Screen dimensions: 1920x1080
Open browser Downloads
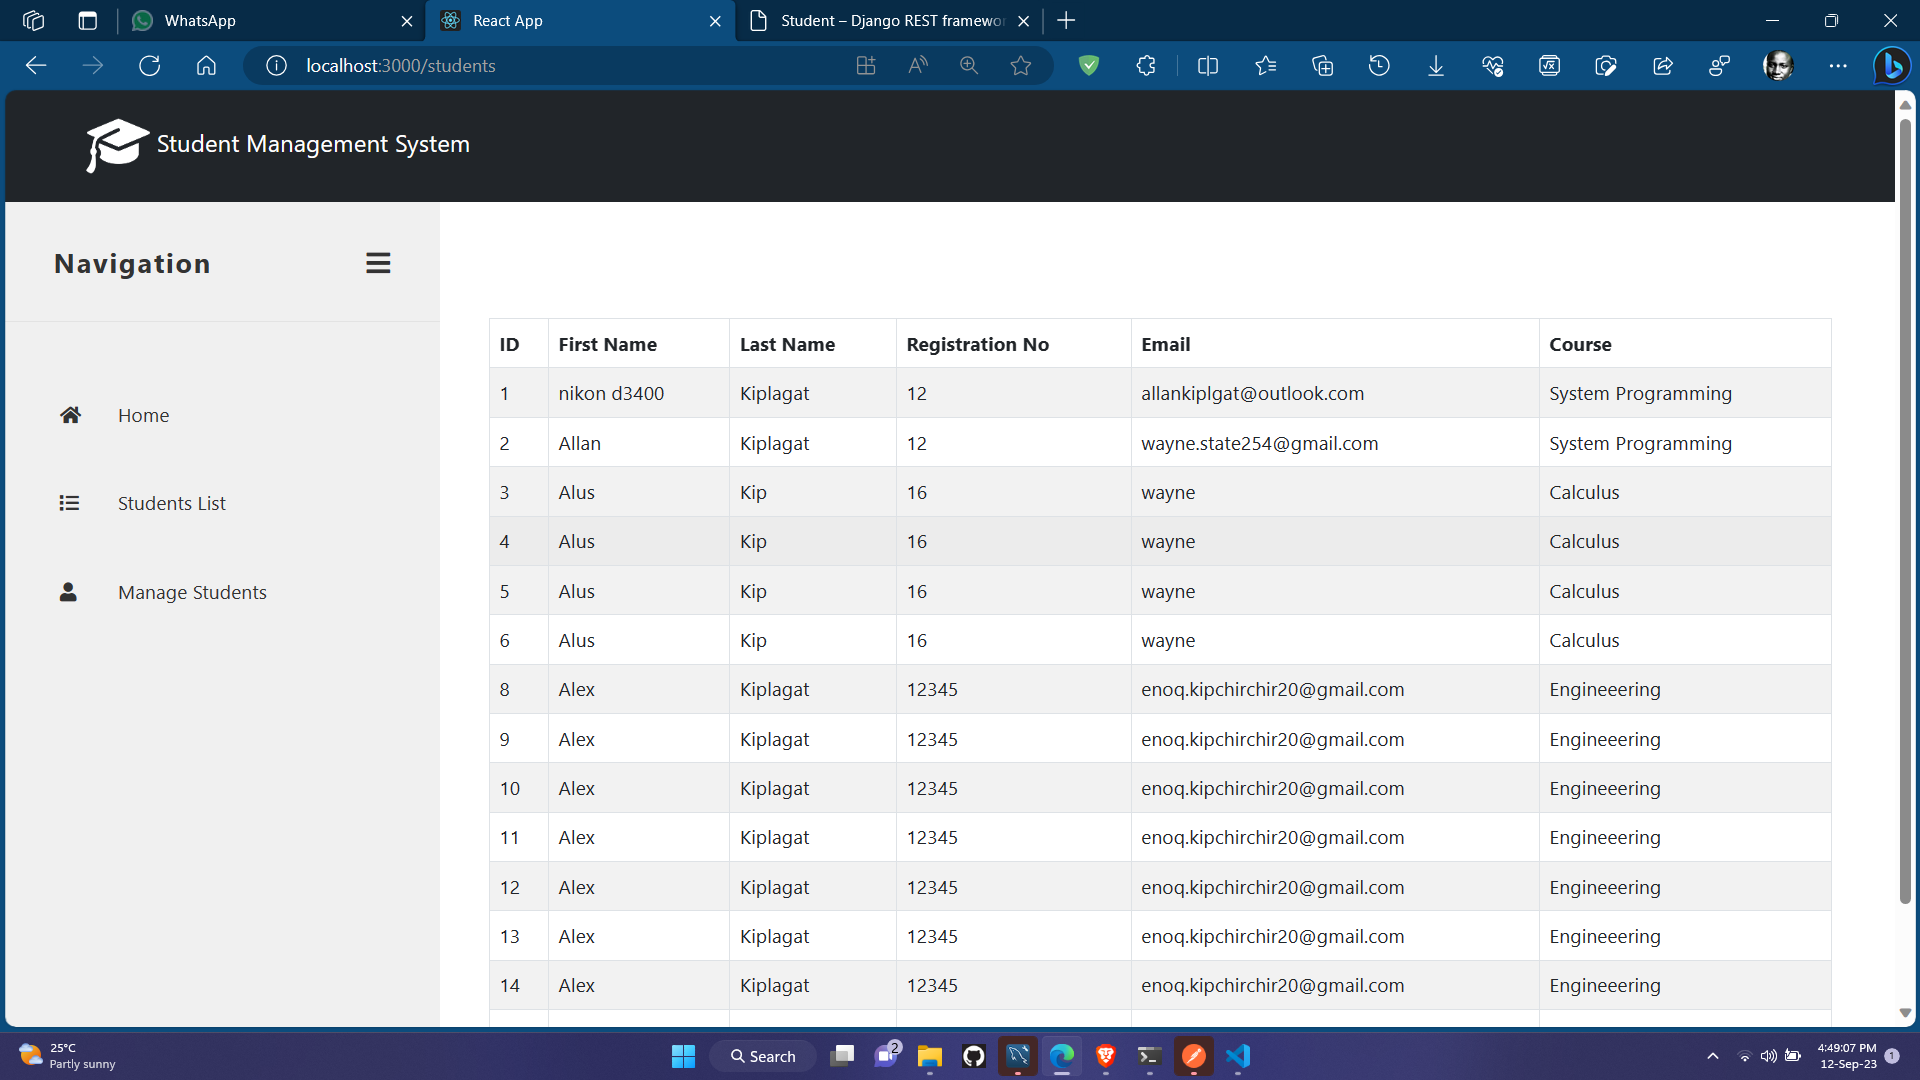[x=1435, y=65]
